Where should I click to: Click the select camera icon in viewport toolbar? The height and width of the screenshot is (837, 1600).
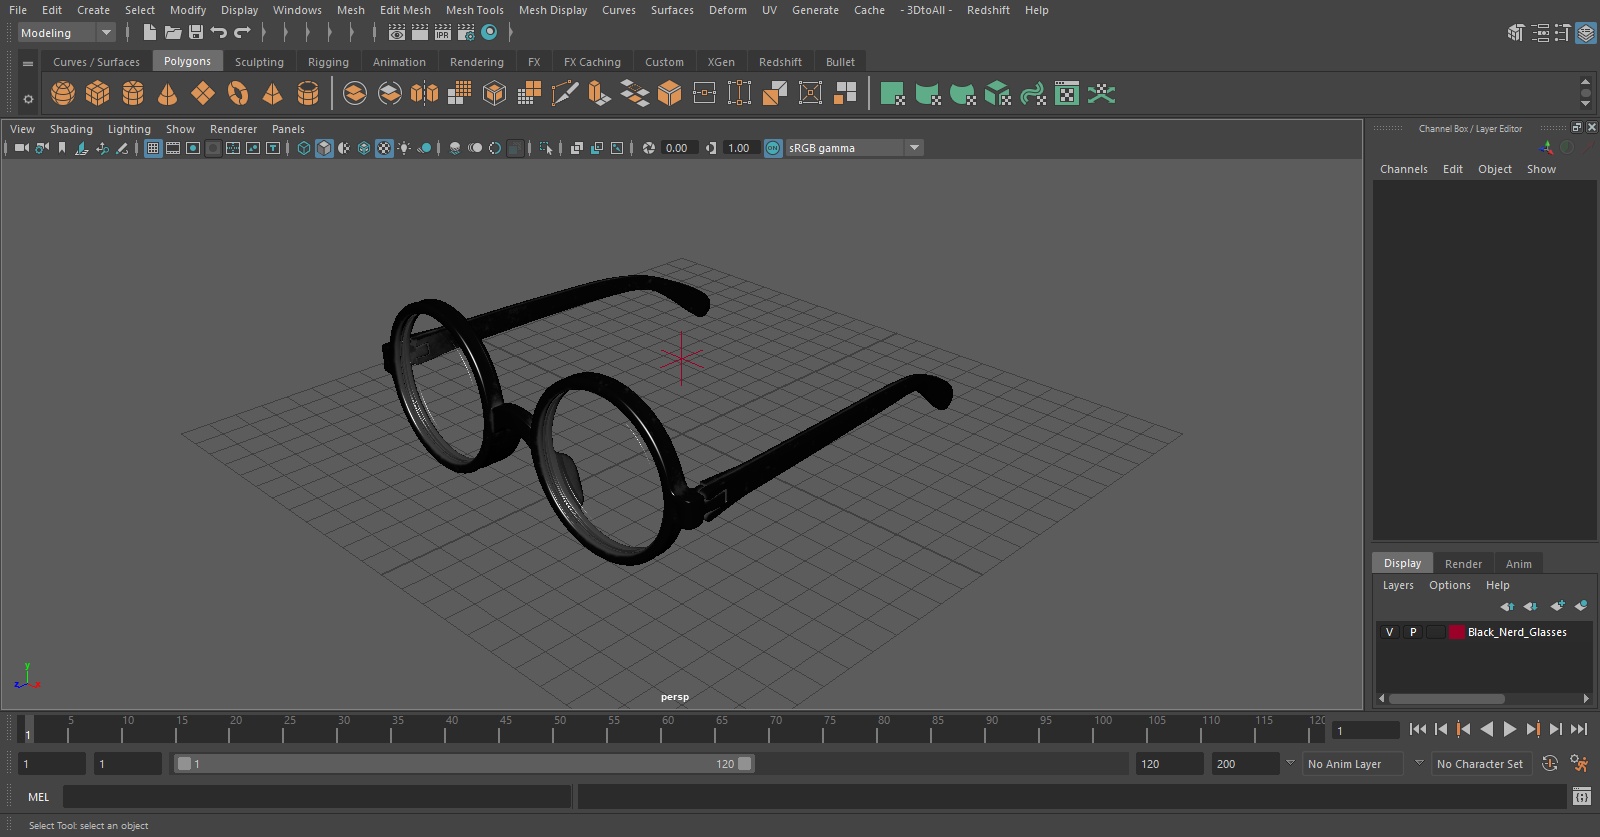[21, 148]
